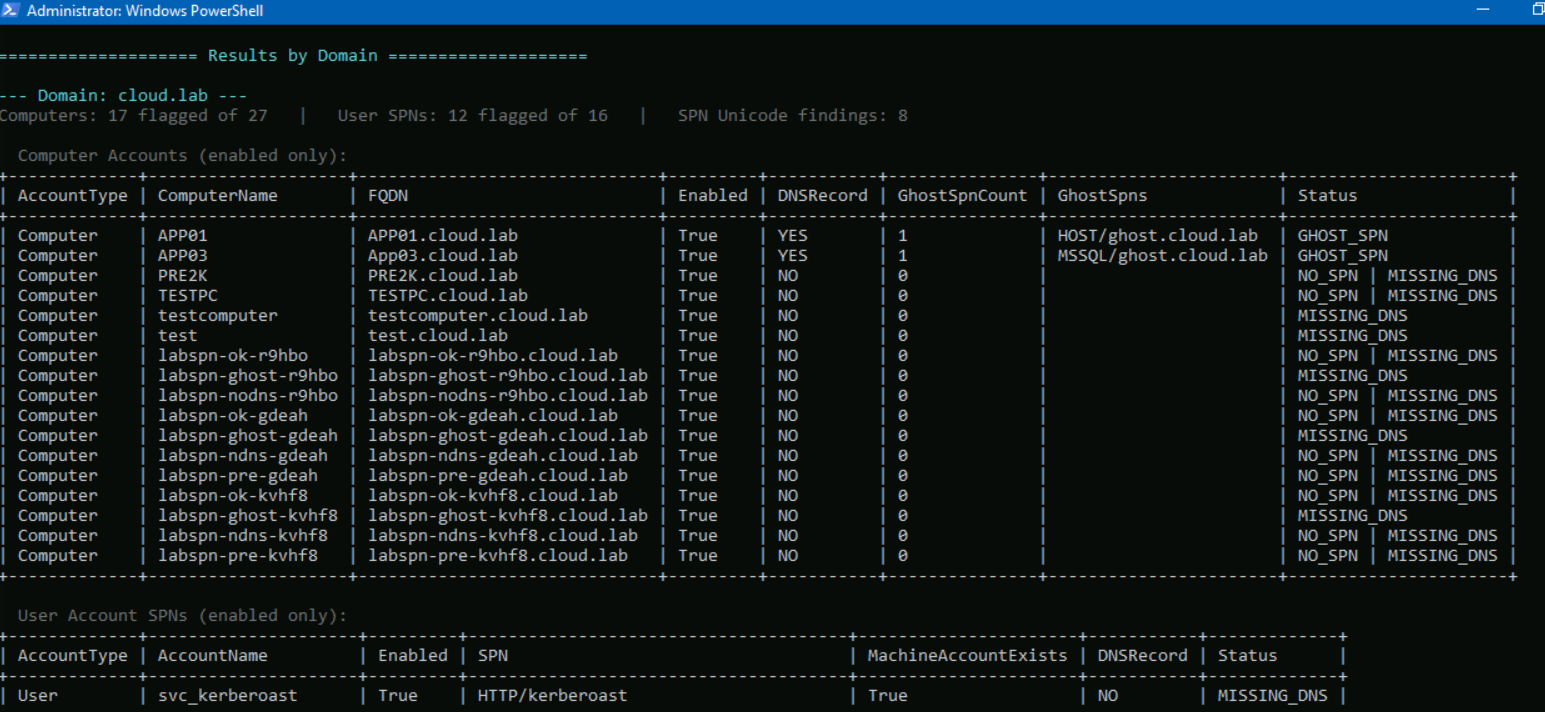This screenshot has height=712, width=1545.
Task: Click 'HTTP/kerberoast' SPN value
Action: coord(552,696)
